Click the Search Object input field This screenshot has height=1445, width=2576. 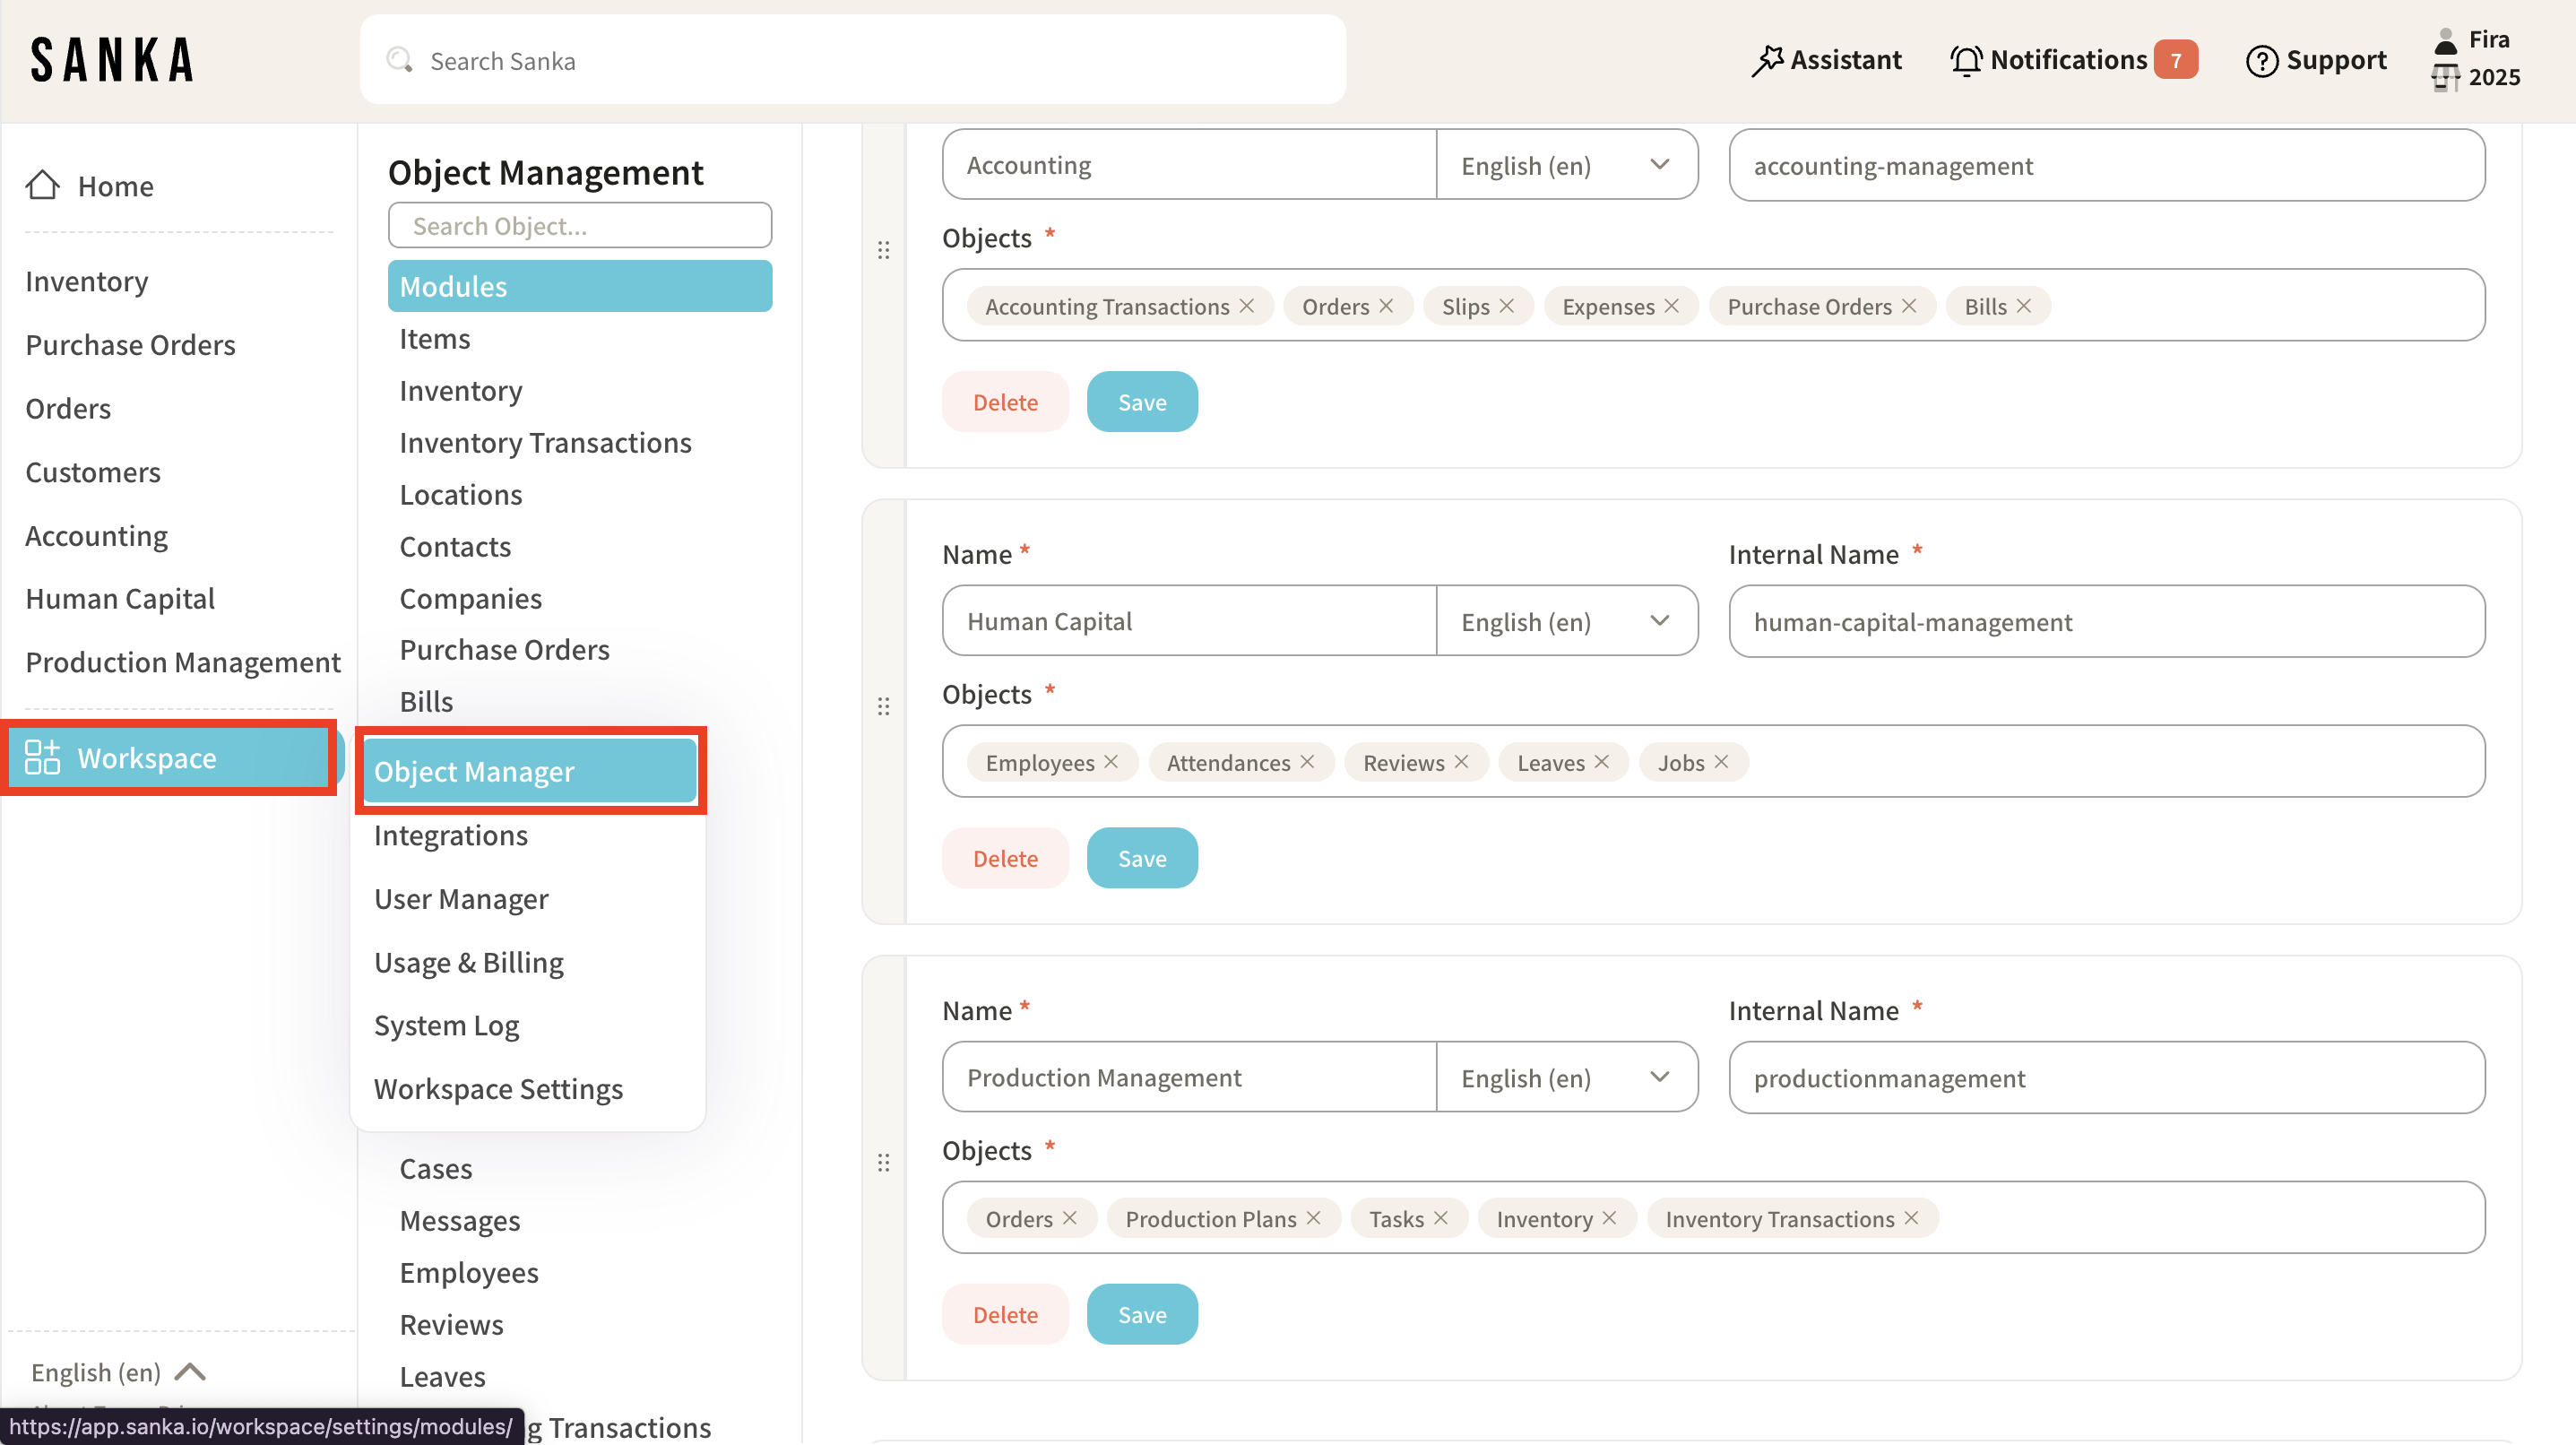[579, 226]
